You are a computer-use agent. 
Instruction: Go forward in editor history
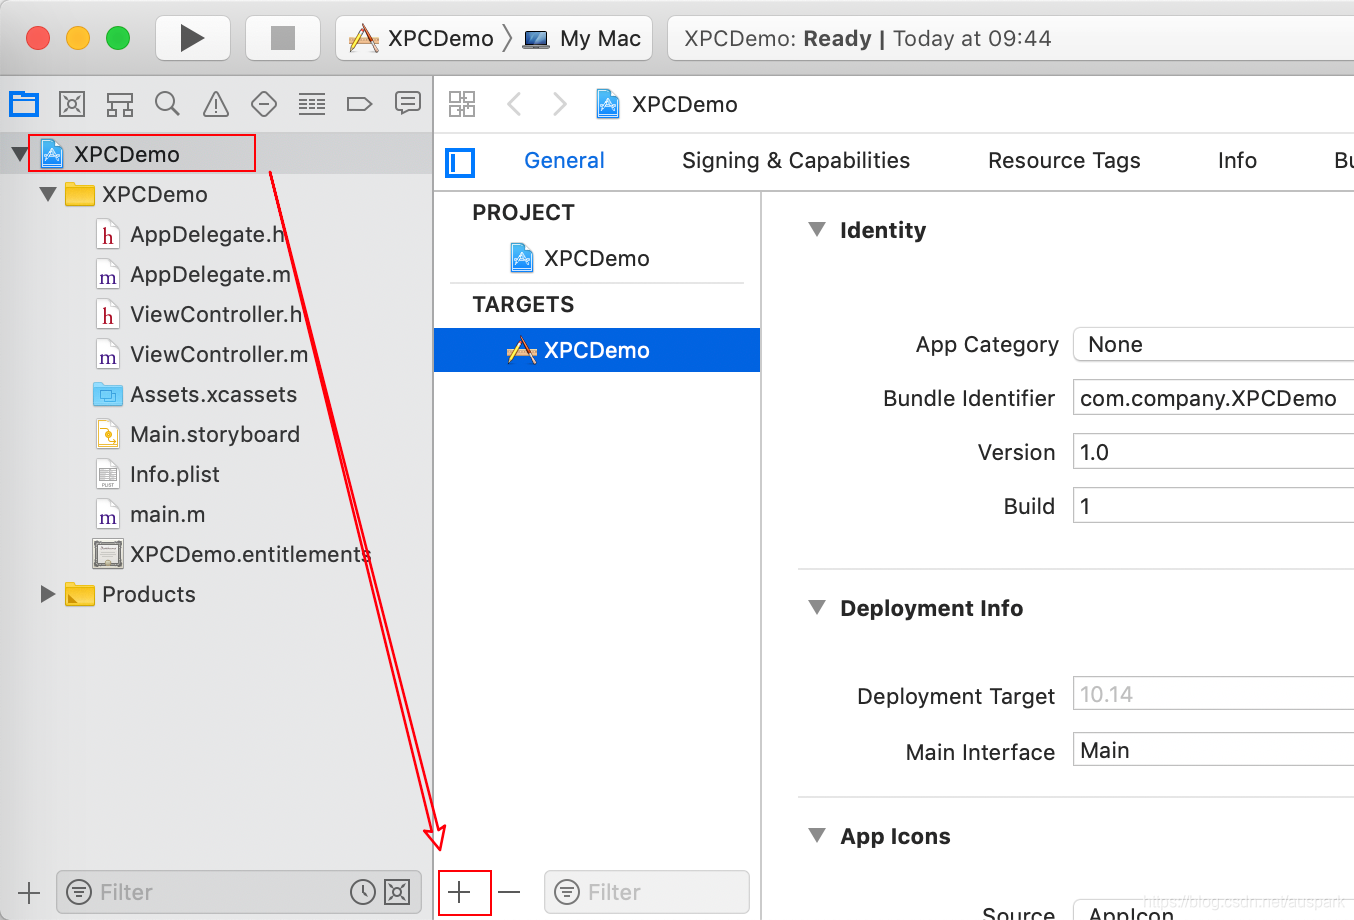pos(560,104)
